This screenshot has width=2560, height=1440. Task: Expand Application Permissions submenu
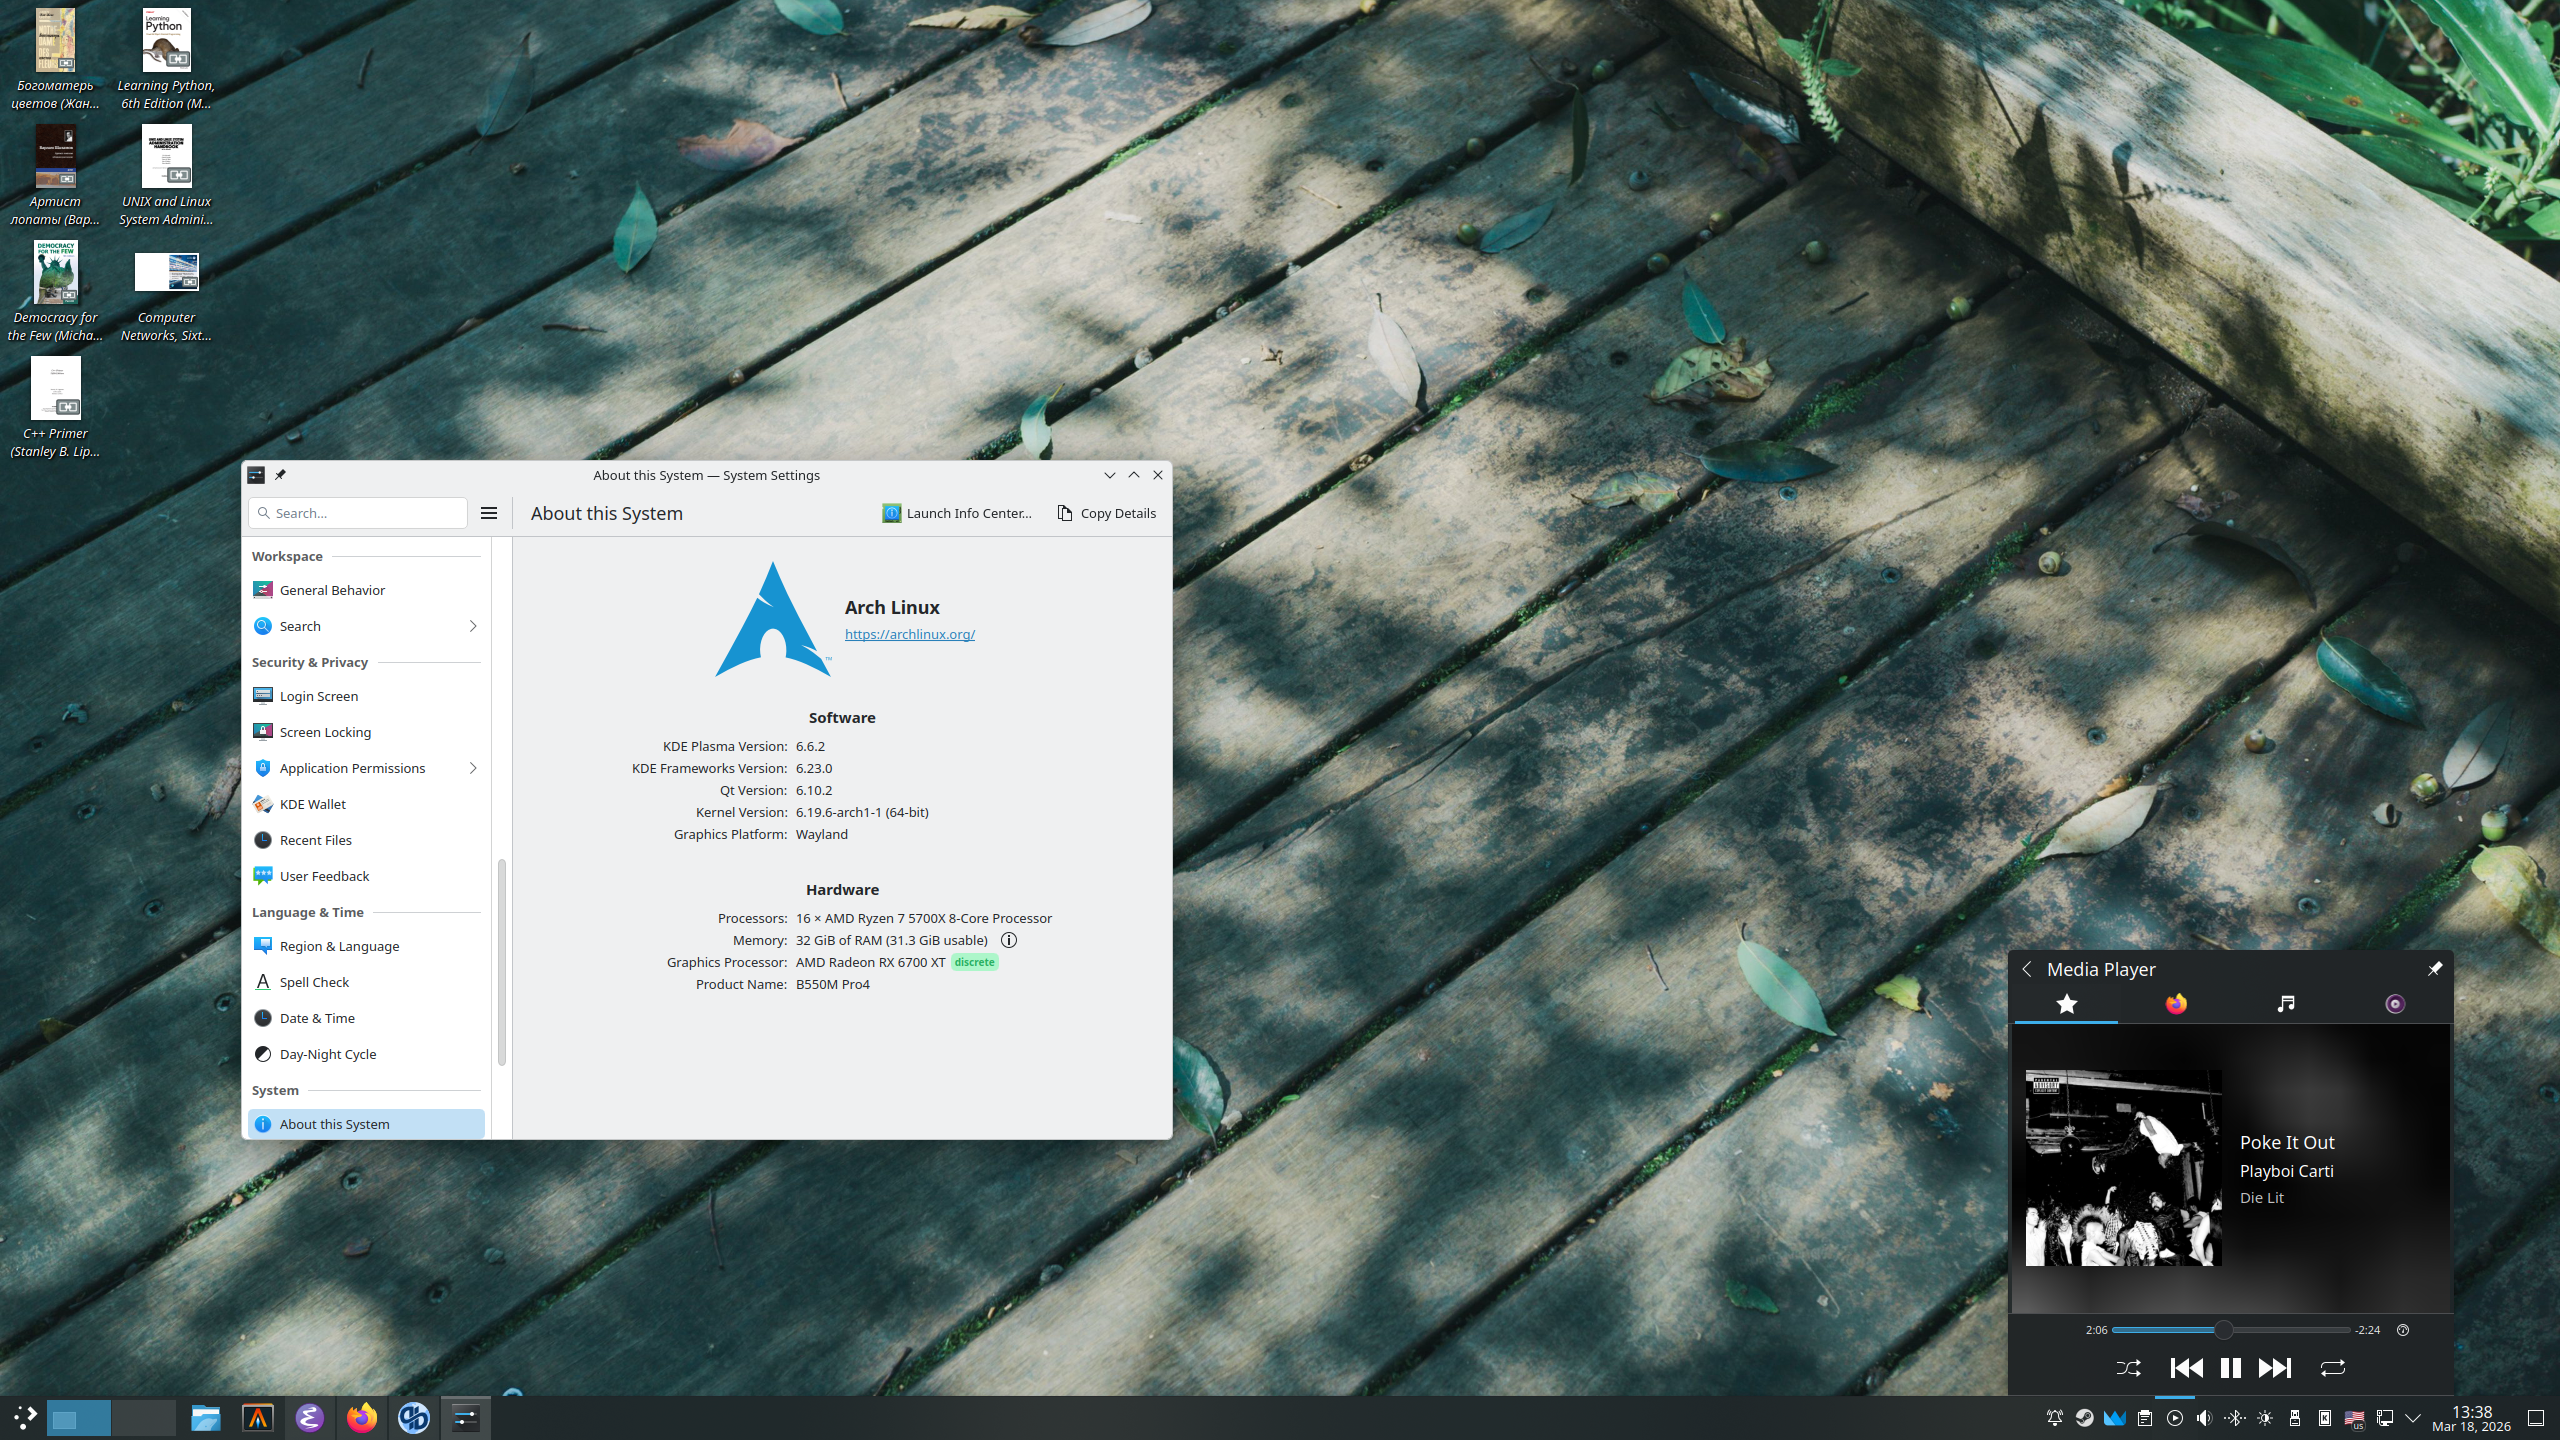pyautogui.click(x=473, y=768)
